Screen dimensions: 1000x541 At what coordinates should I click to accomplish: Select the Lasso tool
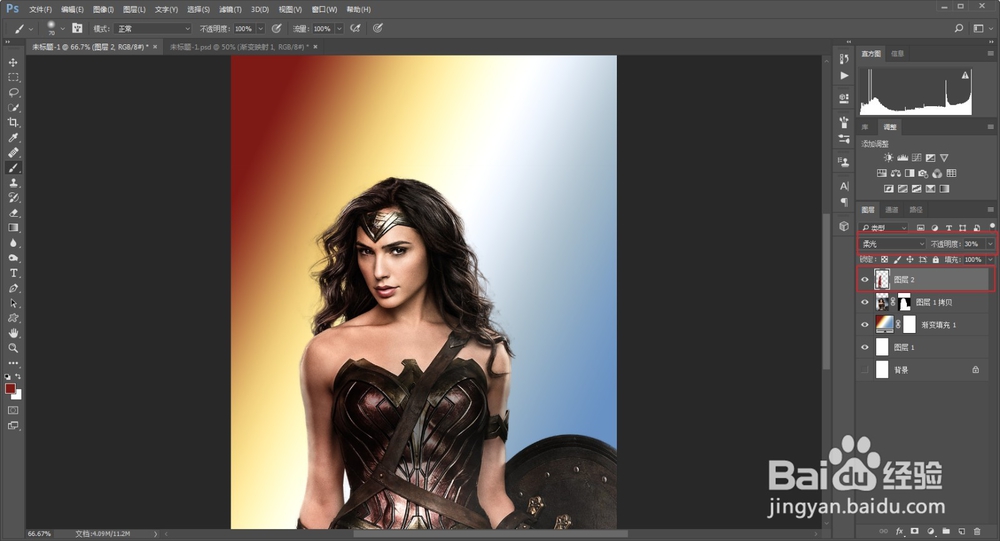point(13,93)
